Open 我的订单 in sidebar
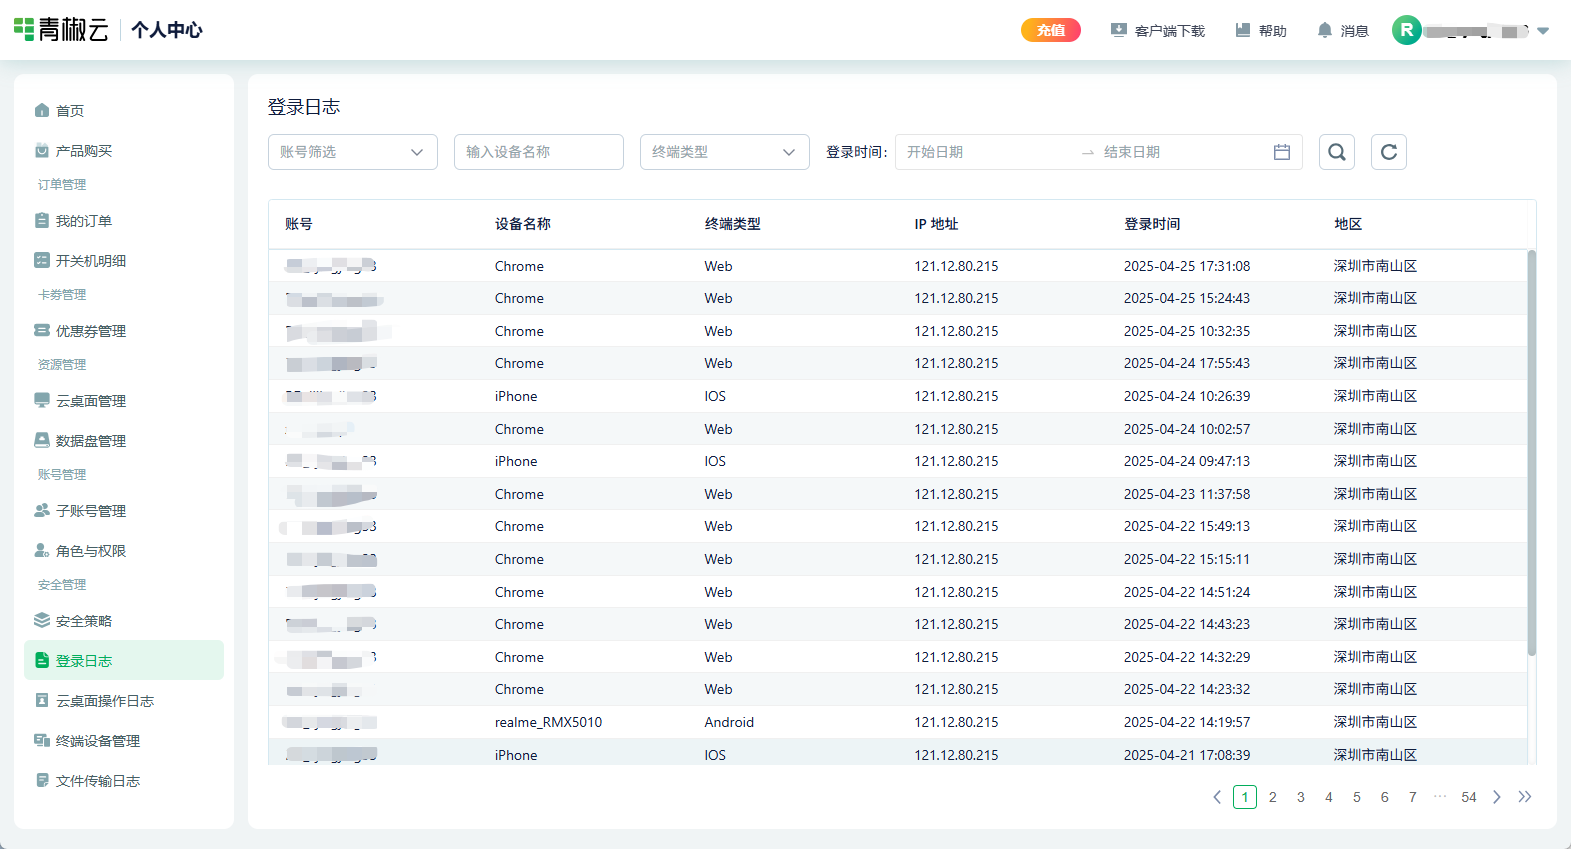 [x=124, y=220]
